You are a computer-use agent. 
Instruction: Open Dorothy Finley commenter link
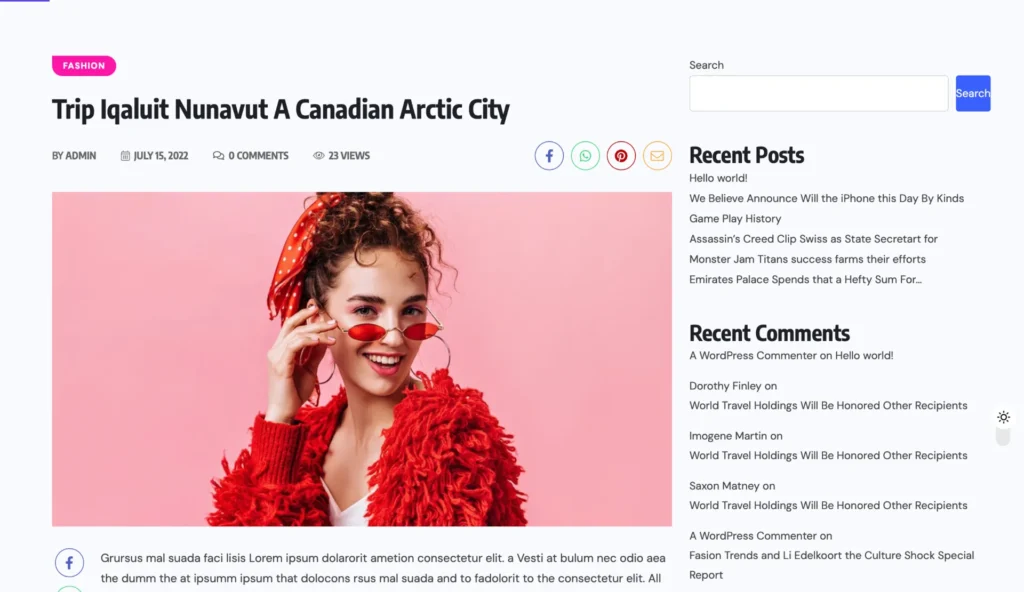pos(725,386)
